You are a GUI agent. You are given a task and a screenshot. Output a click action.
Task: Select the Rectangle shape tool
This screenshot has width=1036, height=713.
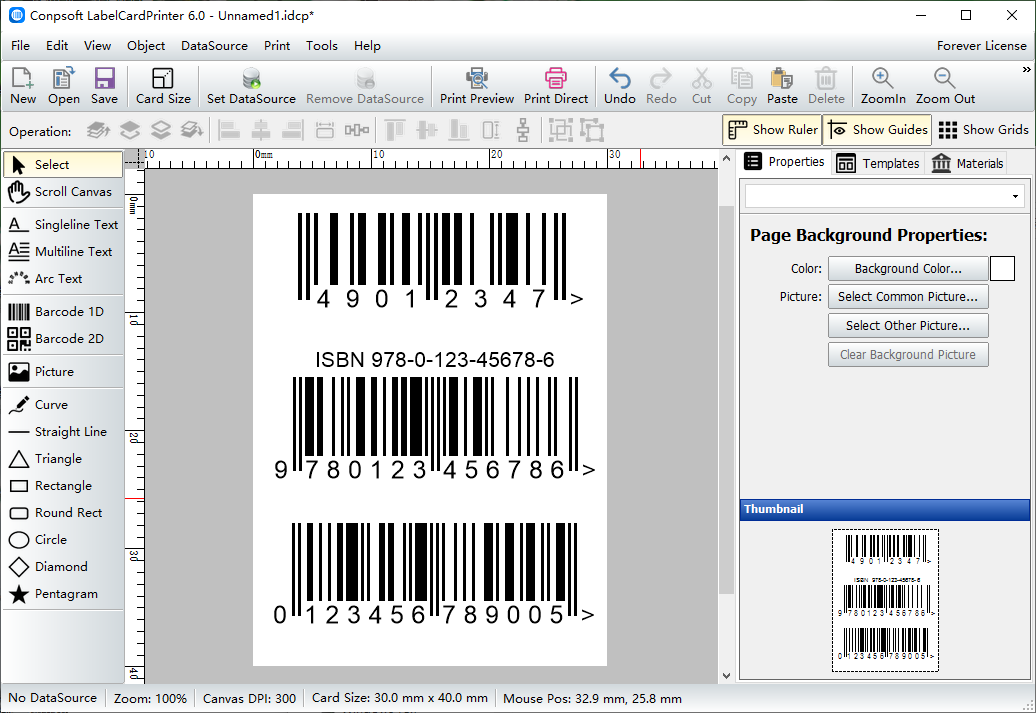63,486
